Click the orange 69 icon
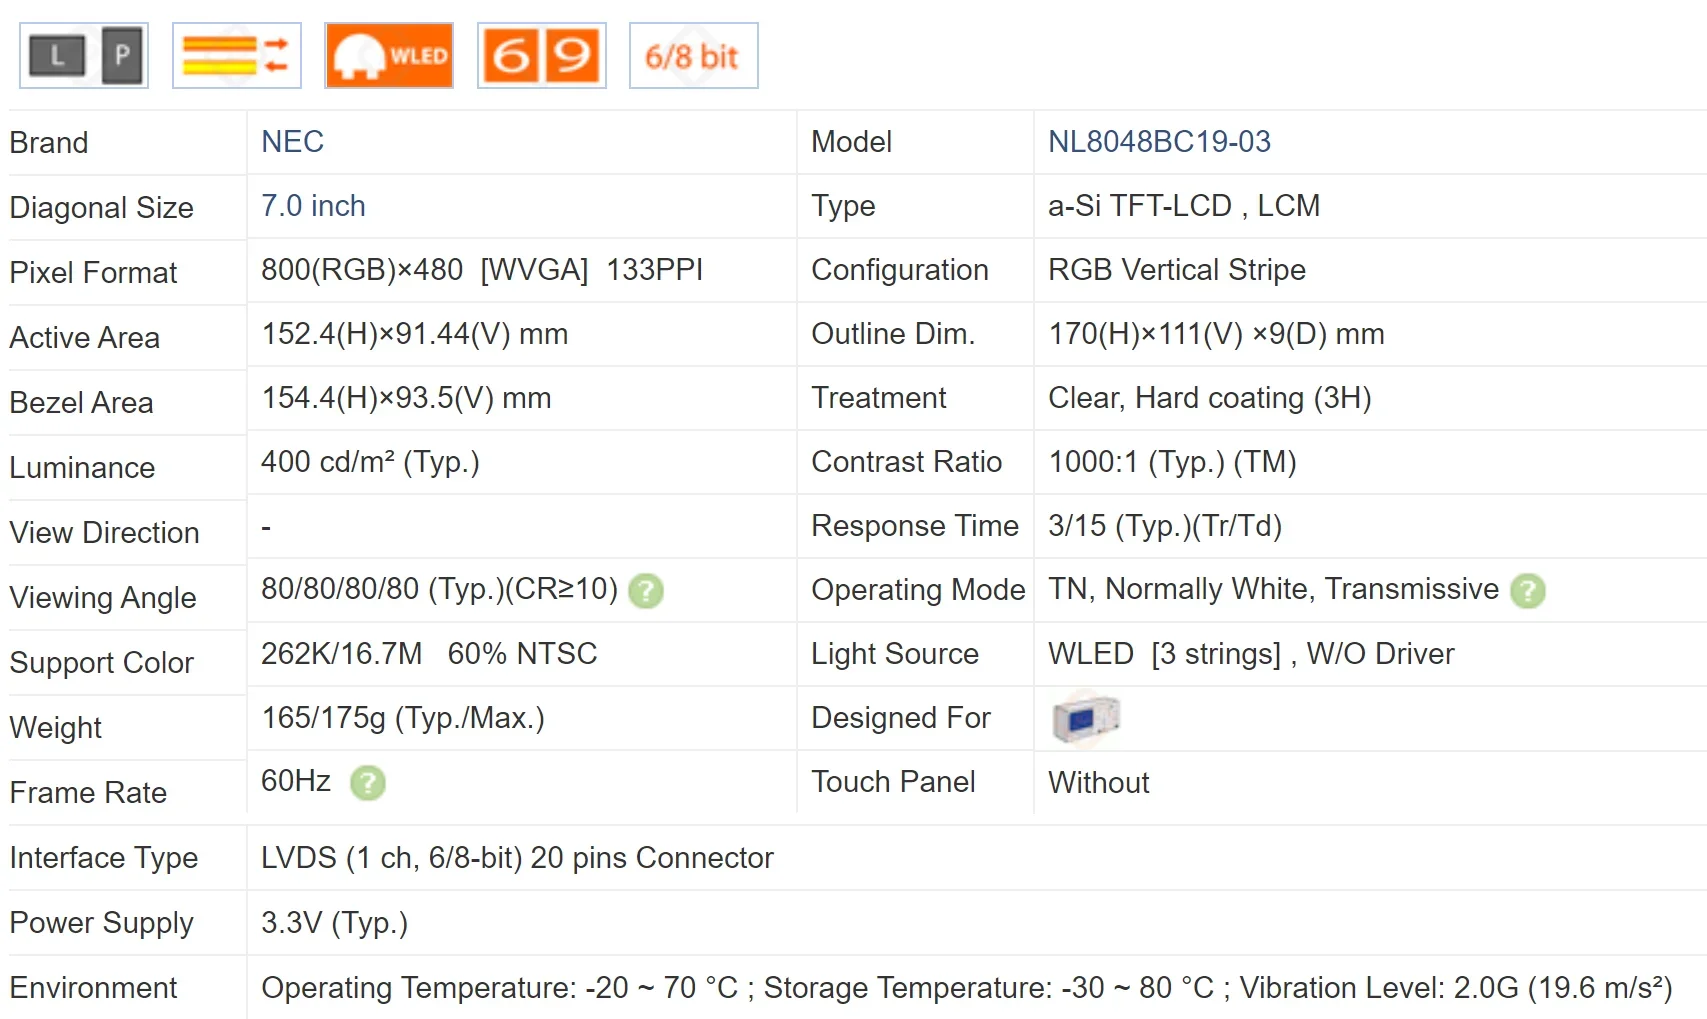Image resolution: width=1707 pixels, height=1019 pixels. pyautogui.click(x=542, y=56)
